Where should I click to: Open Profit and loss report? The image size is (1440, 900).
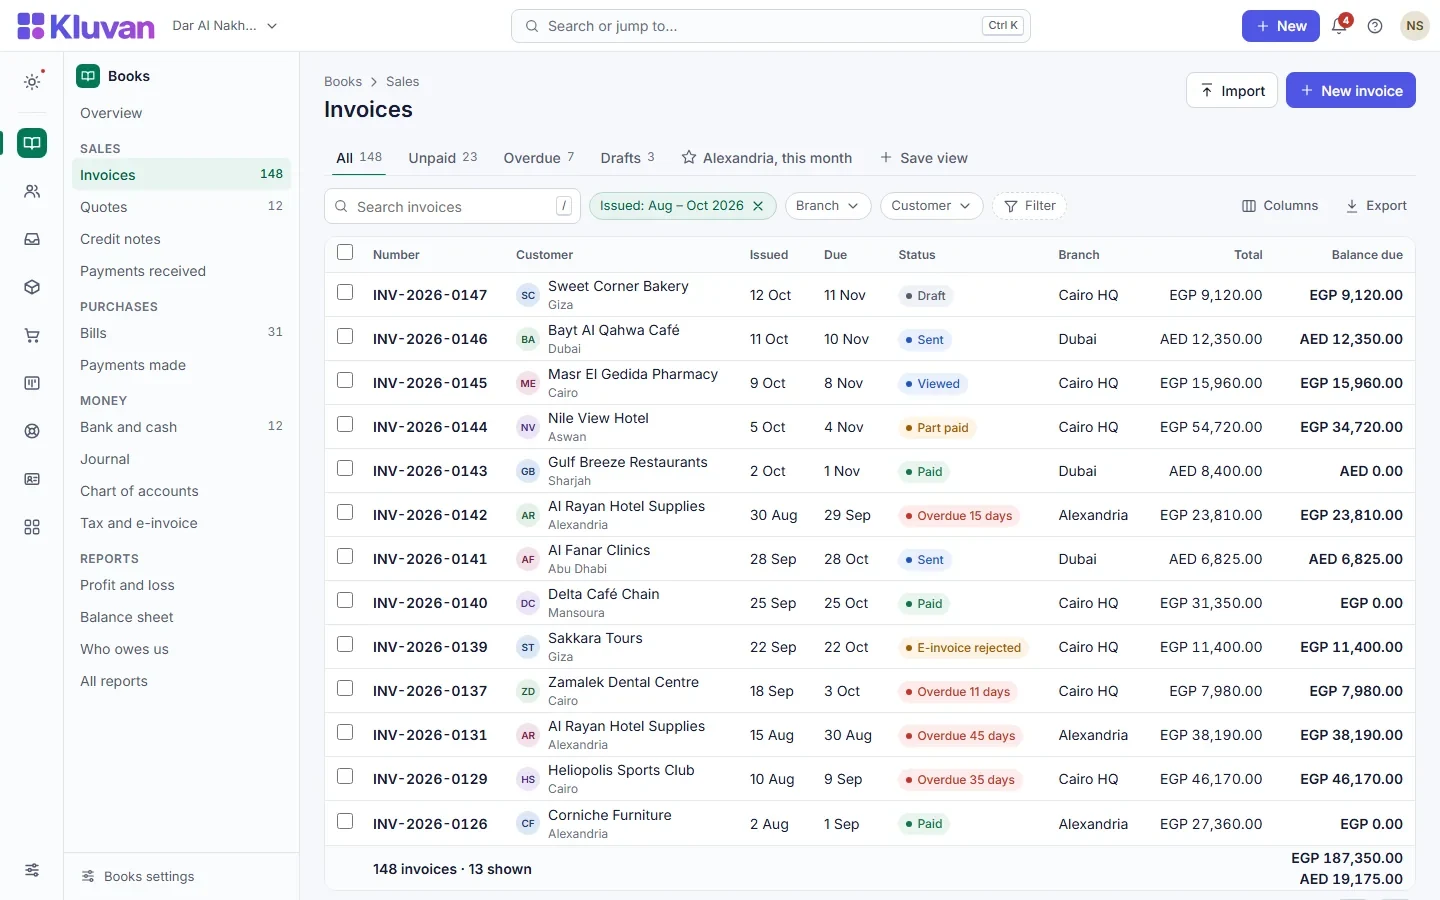182,585
